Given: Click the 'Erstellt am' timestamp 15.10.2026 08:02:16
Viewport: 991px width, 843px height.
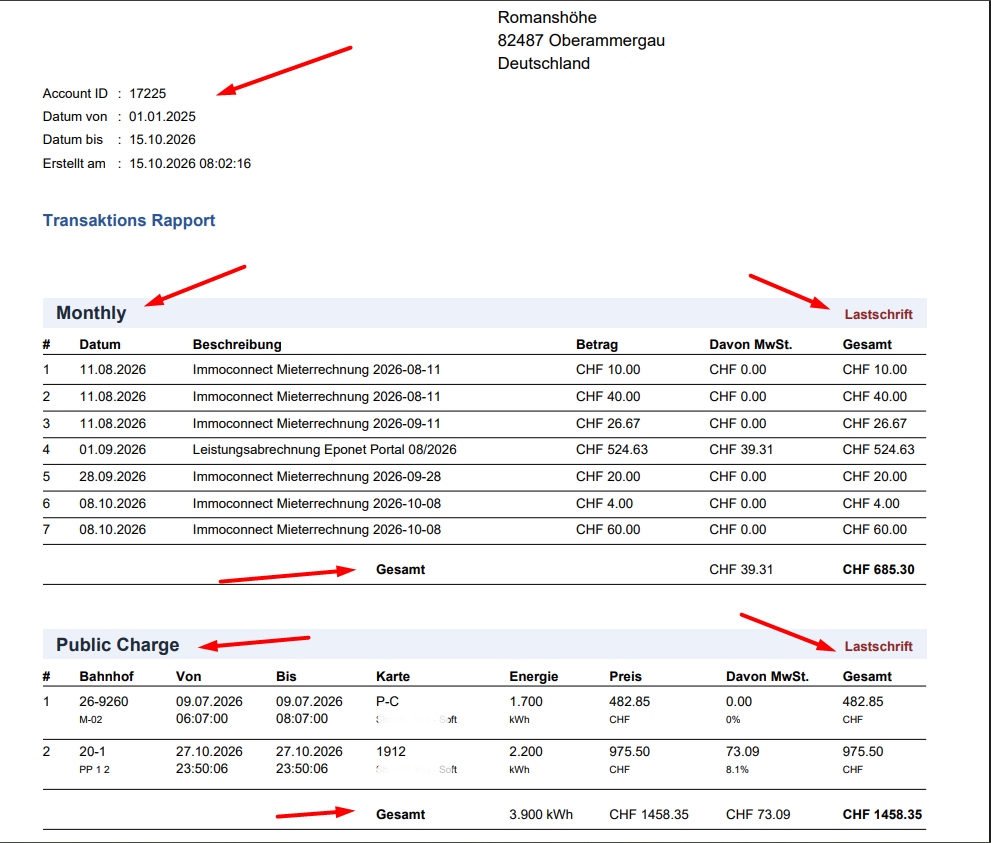Looking at the screenshot, I should pos(190,164).
